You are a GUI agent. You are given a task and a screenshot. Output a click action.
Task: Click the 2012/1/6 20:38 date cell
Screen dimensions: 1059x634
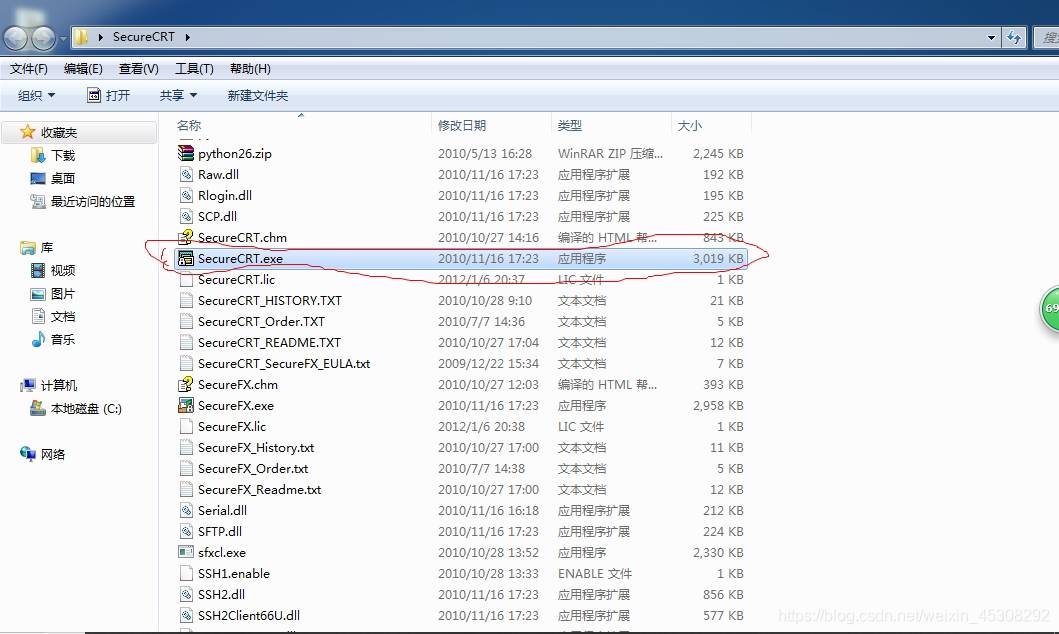[481, 427]
